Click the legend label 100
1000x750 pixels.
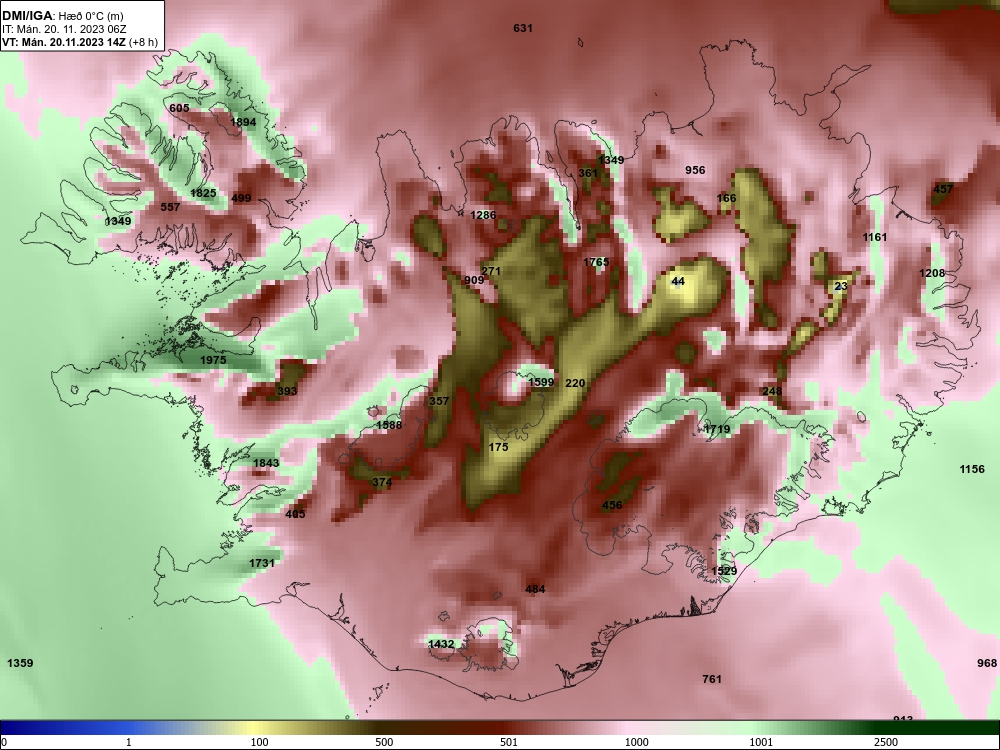pos(260,742)
